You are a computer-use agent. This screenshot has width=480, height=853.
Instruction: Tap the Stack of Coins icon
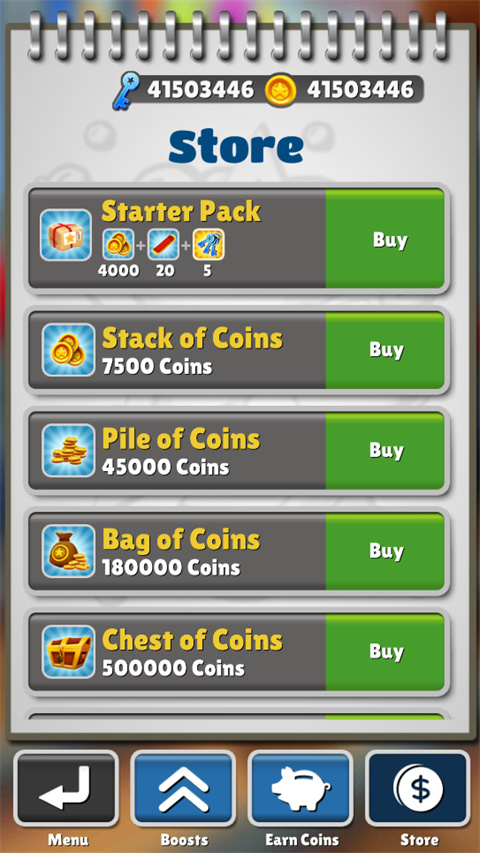point(68,350)
